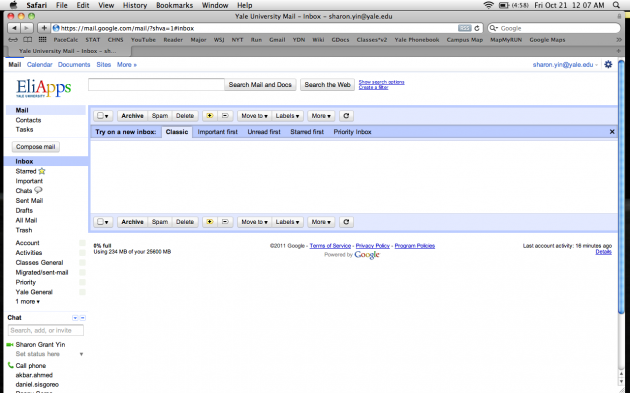Viewport: 630px width, 393px height.
Task: Toggle the bottom select-all checkbox
Action: [100, 222]
